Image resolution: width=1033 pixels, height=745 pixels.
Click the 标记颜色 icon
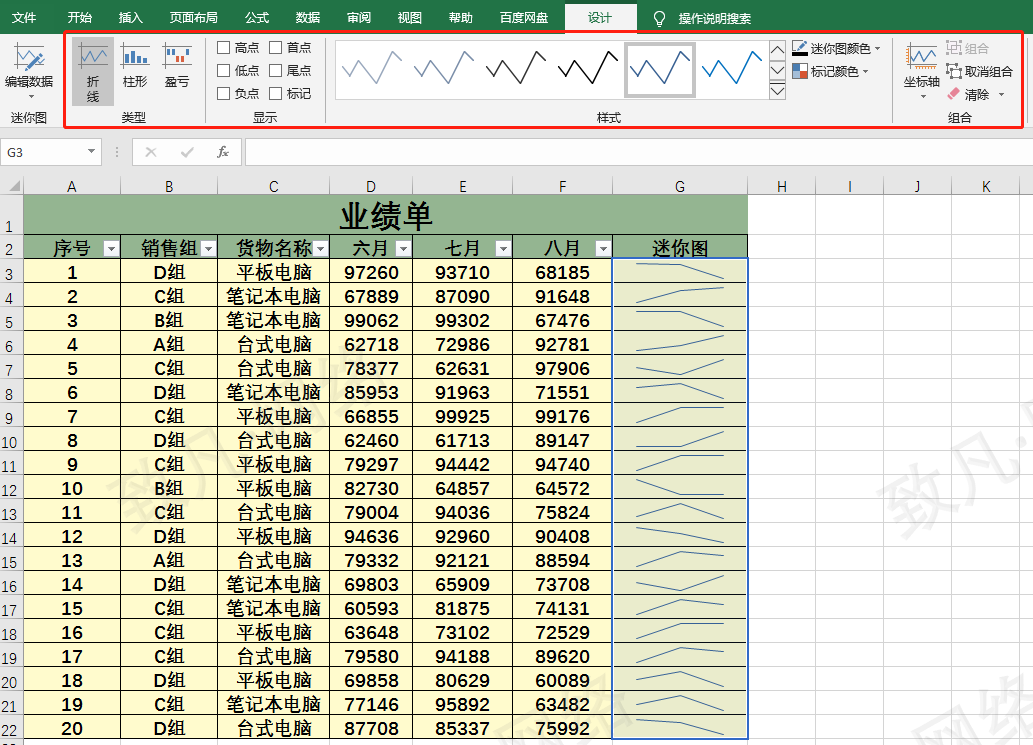click(x=800, y=71)
